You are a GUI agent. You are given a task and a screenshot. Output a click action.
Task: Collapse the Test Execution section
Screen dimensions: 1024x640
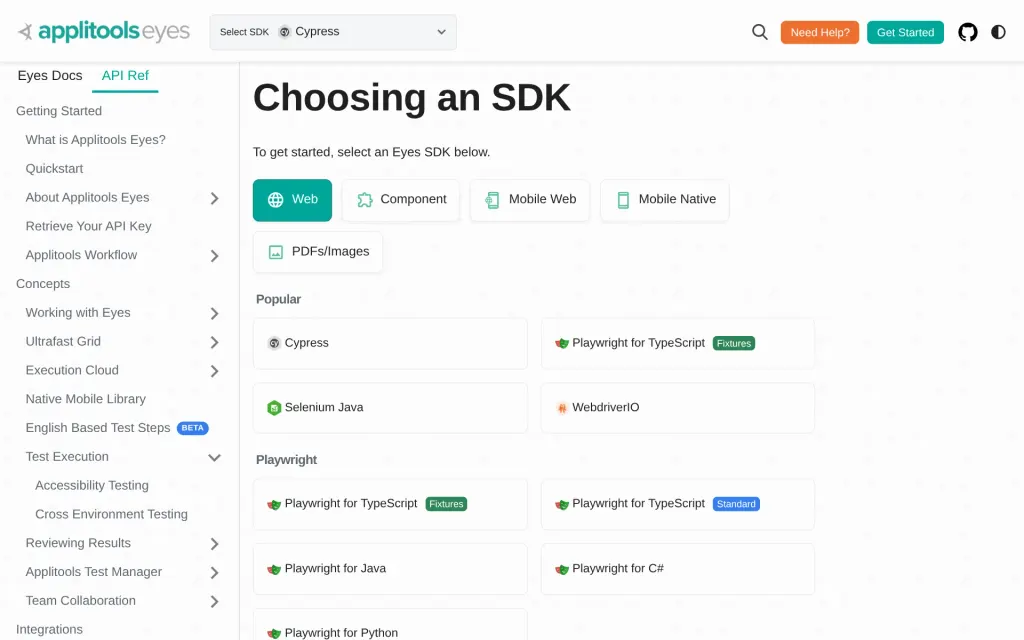214,457
